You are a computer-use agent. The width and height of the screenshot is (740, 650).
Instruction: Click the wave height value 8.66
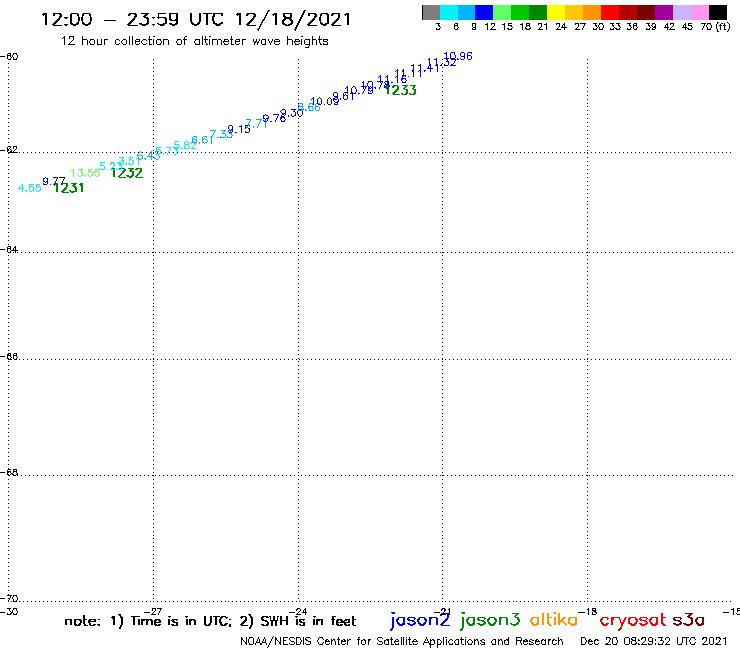[x=309, y=107]
